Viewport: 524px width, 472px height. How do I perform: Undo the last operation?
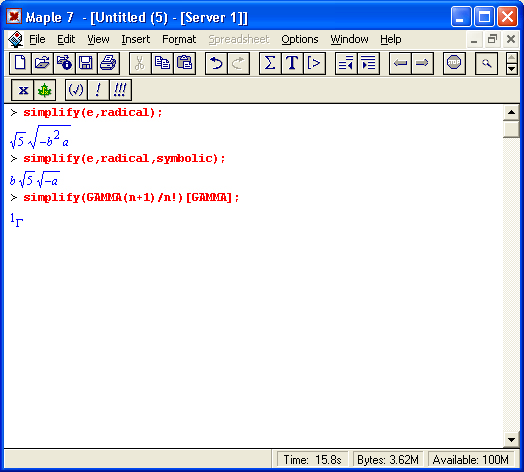coord(216,63)
